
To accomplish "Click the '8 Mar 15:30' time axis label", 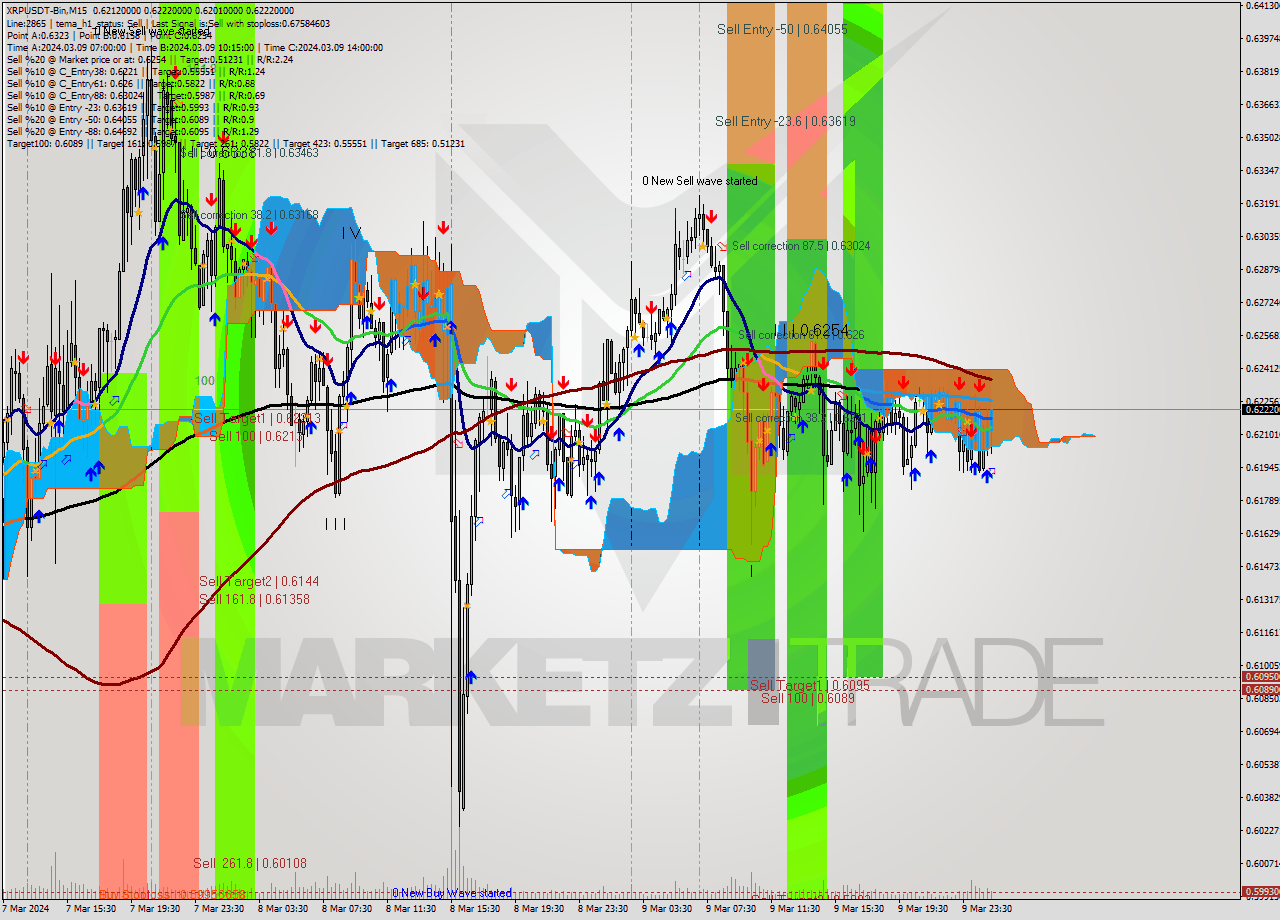I will click(x=475, y=910).
